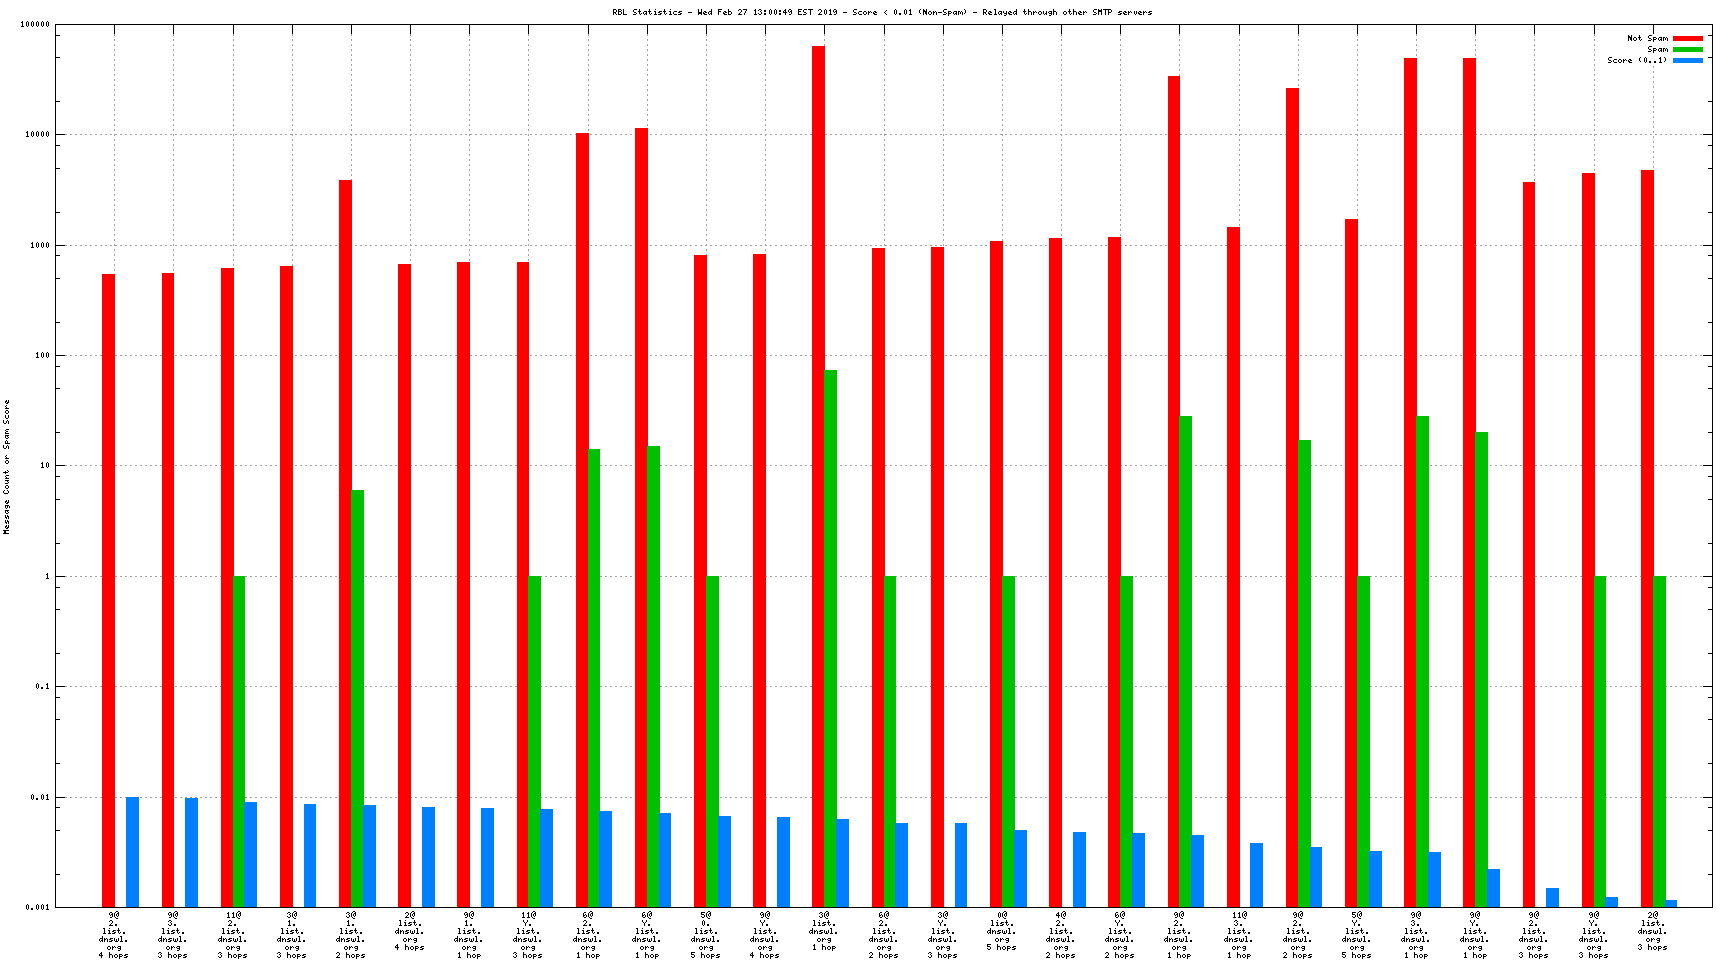Click the rightmost green Spam bar
Image resolution: width=1728 pixels, height=972 pixels.
[x=1659, y=741]
